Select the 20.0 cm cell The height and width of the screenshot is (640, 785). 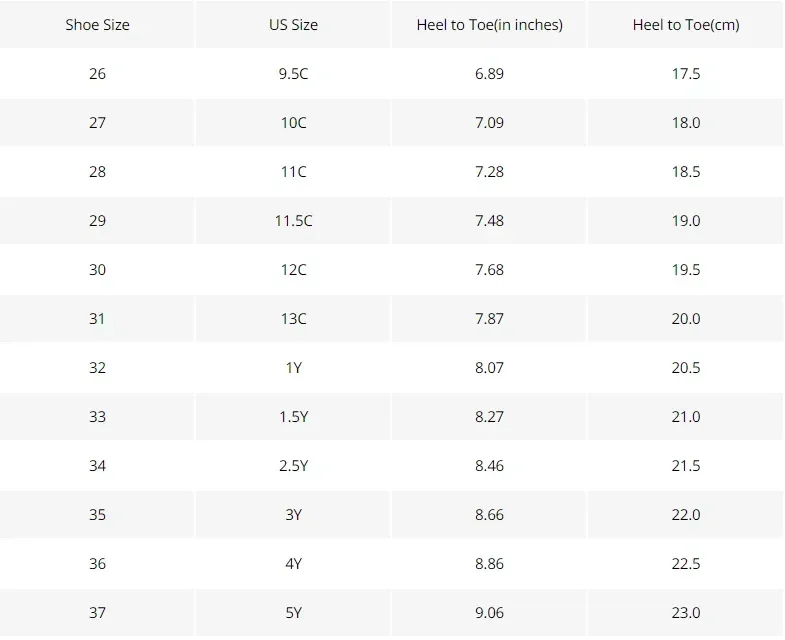pos(686,319)
